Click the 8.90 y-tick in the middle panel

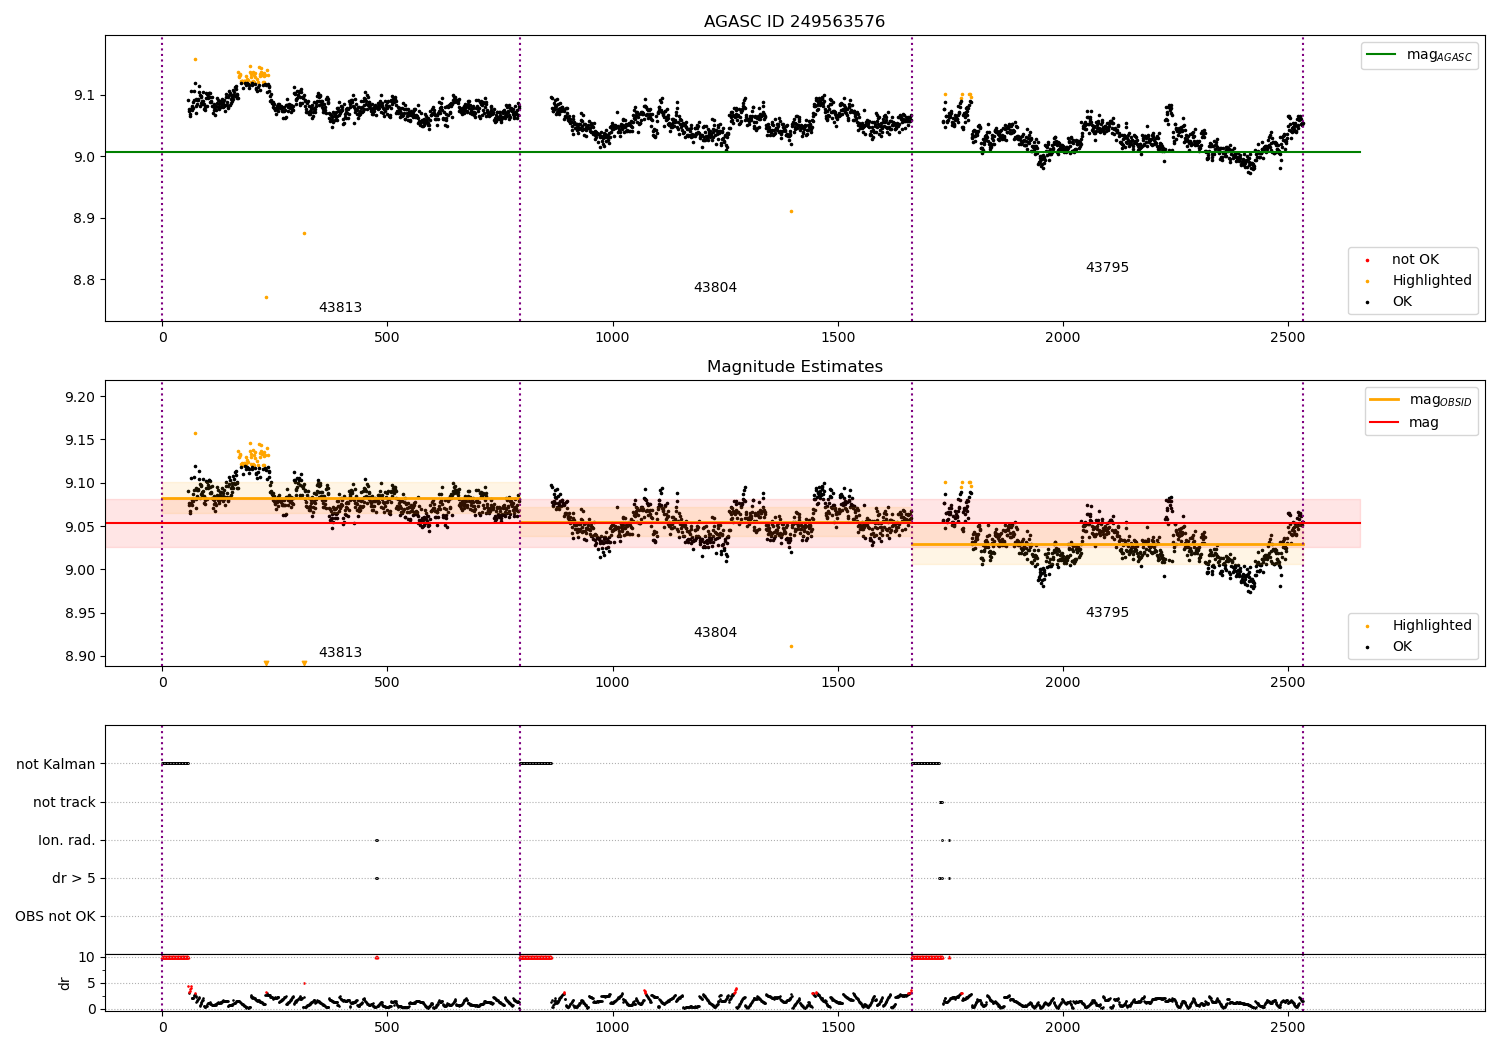[x=78, y=657]
